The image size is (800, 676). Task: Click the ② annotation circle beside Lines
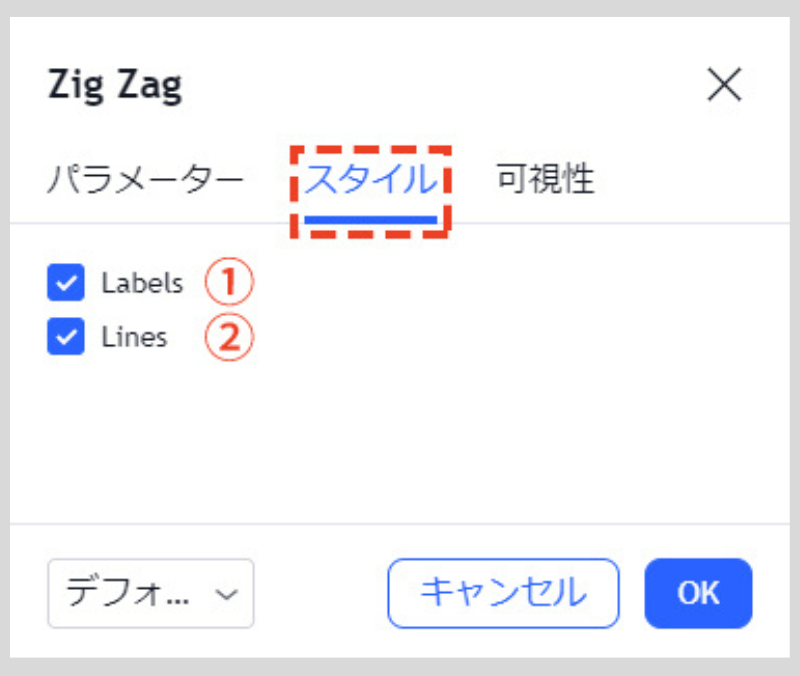pyautogui.click(x=228, y=337)
